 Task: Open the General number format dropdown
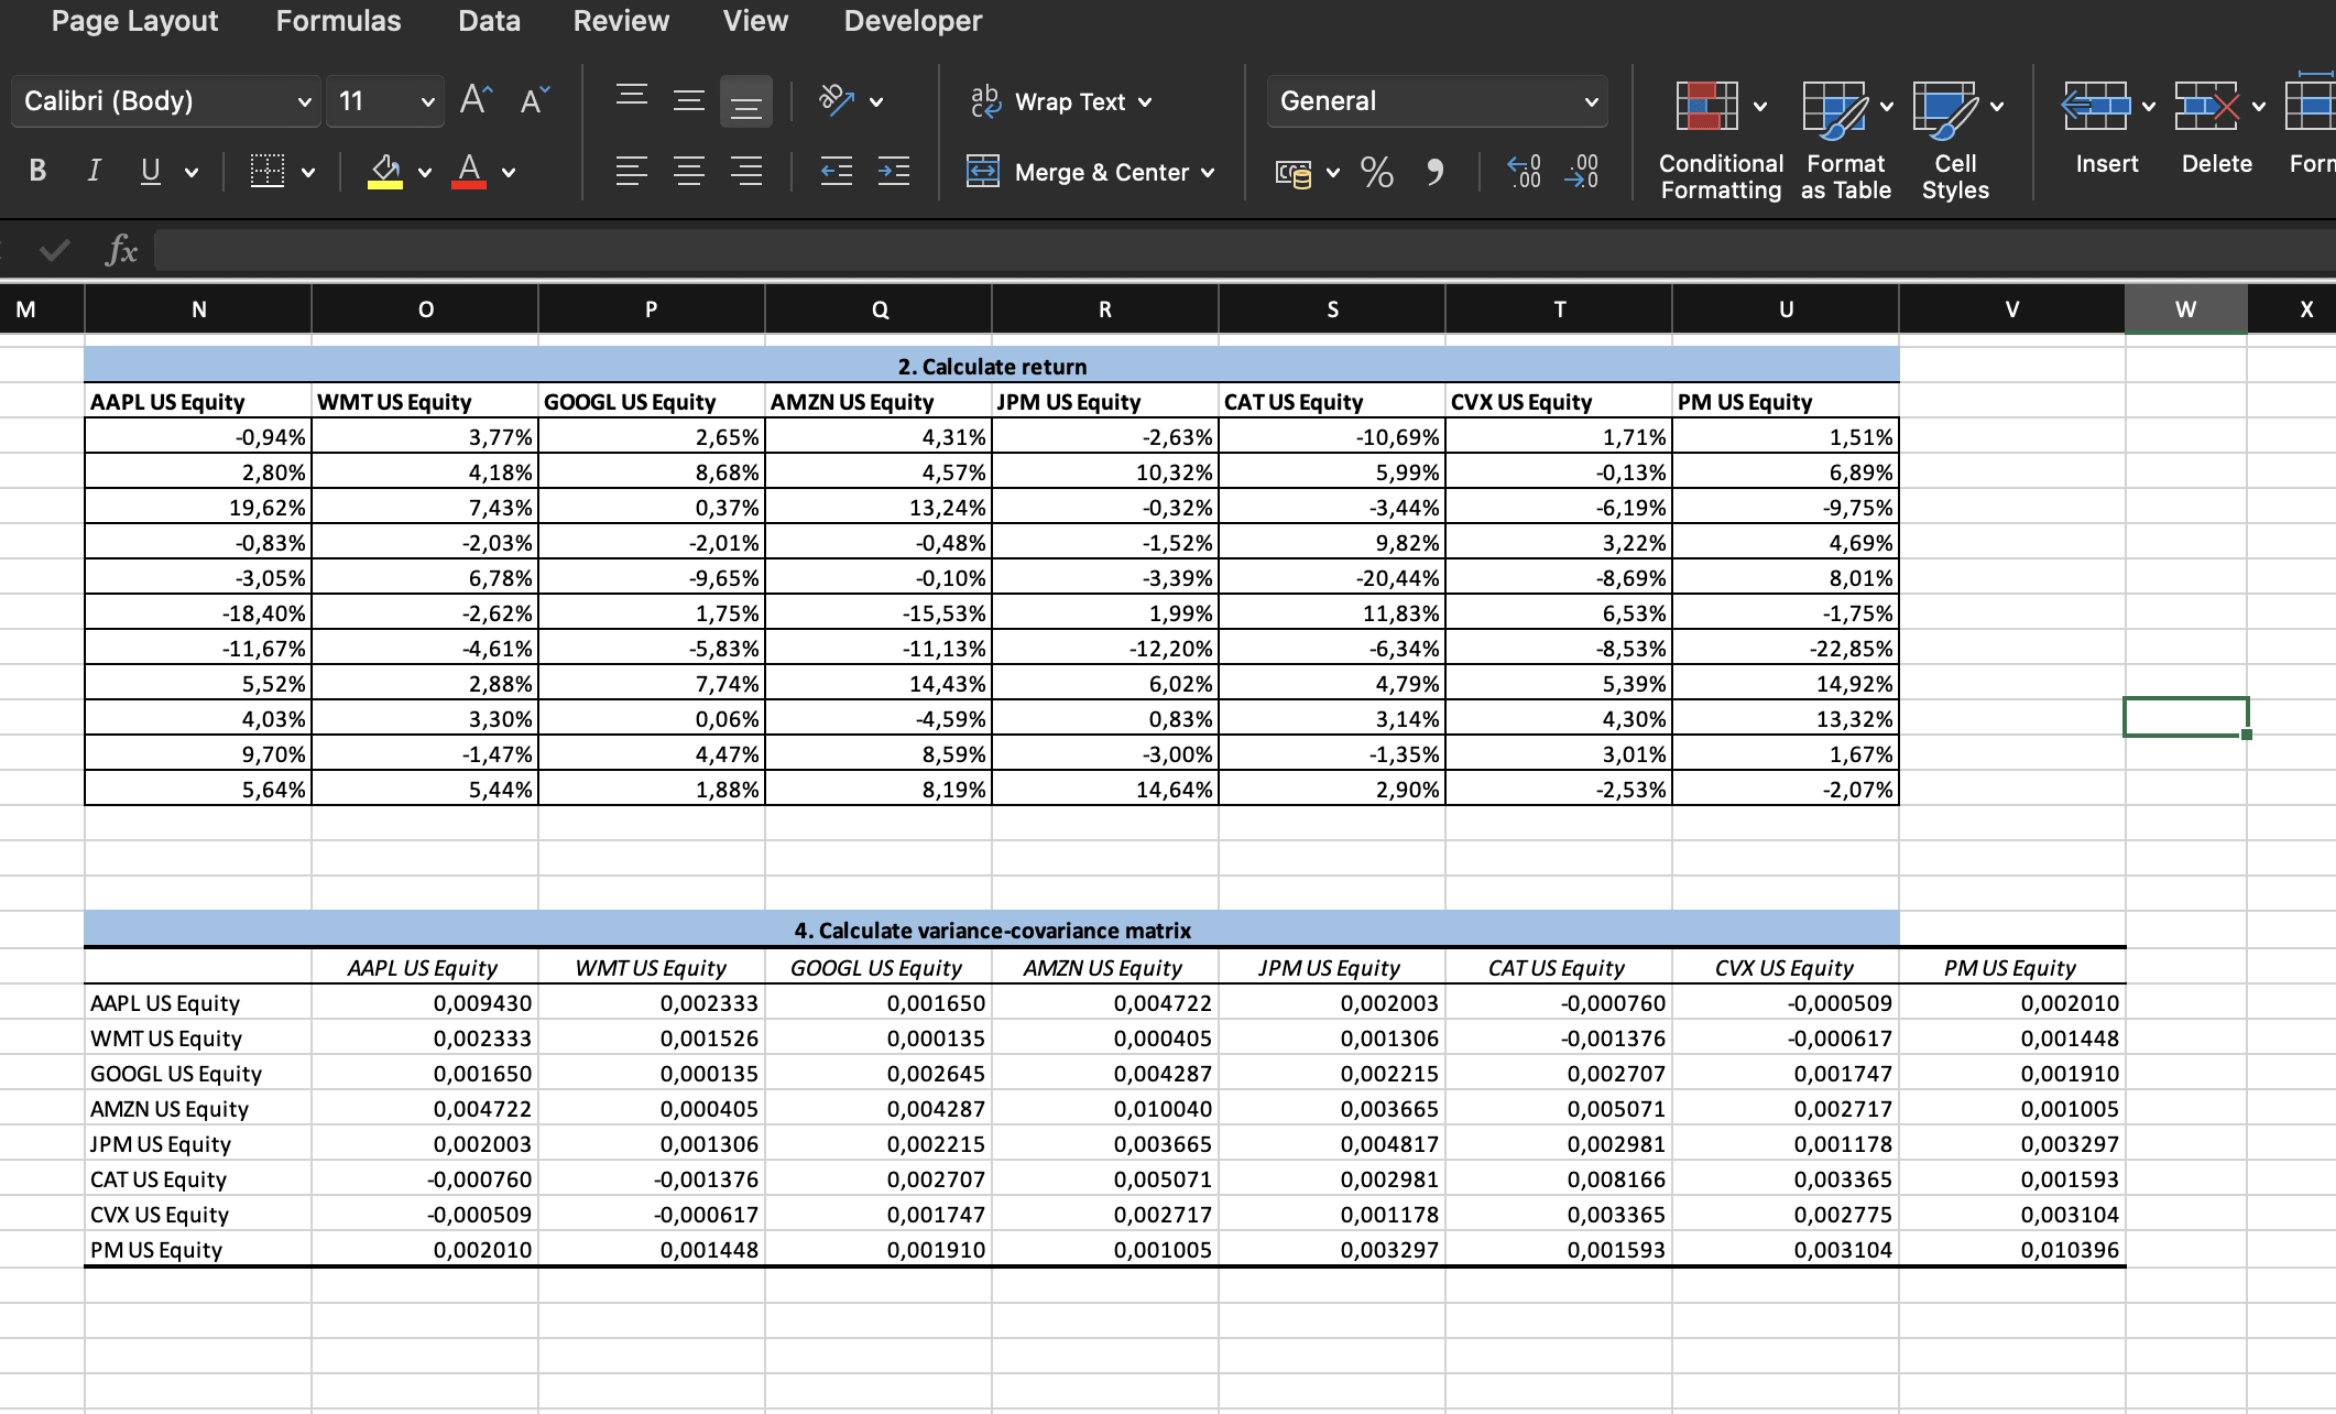(x=1437, y=101)
